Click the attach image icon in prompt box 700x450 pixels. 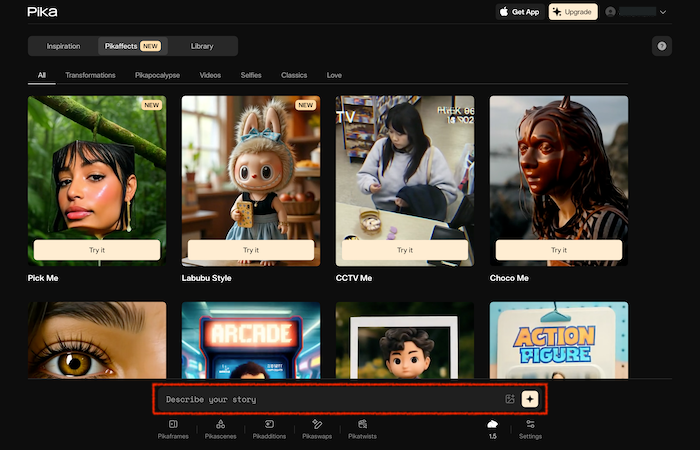(x=510, y=399)
